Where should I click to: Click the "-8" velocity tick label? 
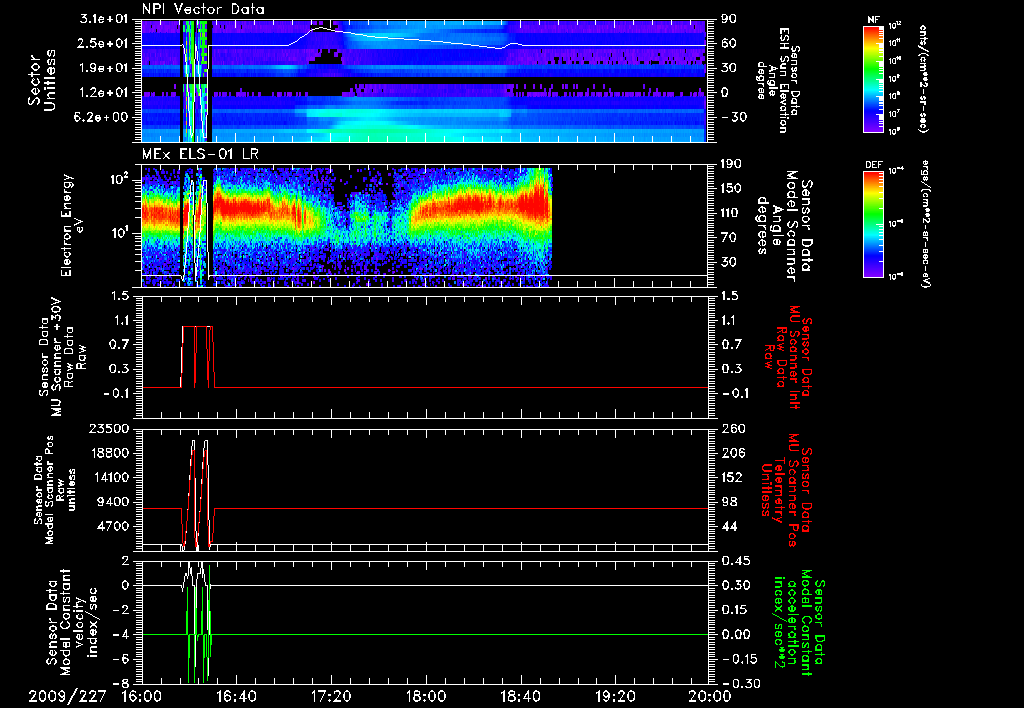point(123,683)
